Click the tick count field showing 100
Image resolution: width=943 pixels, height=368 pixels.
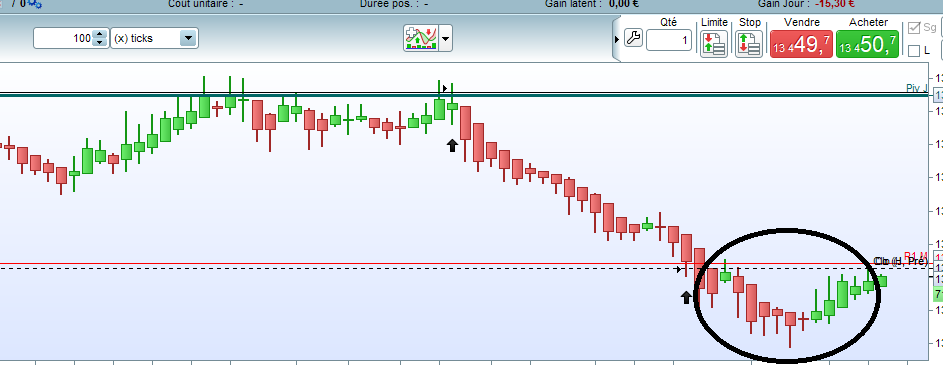(x=64, y=38)
